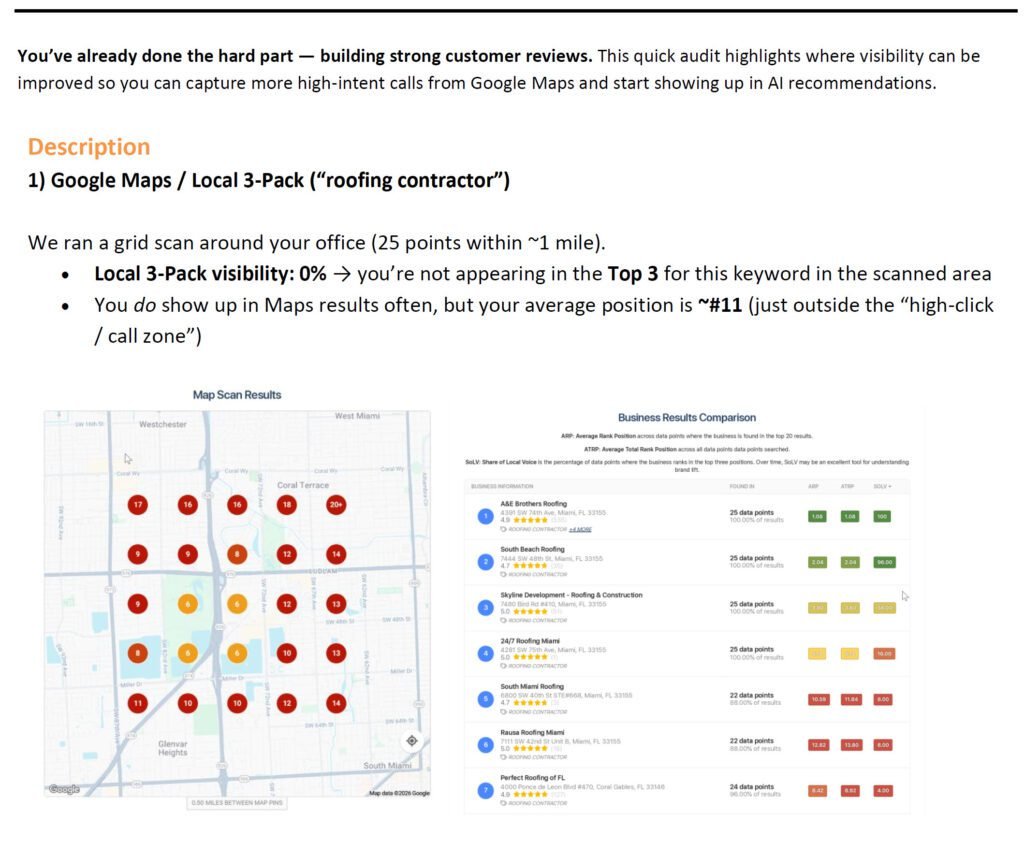Expand the +4 MORE categories link
The width and height of the screenshot is (1024, 843).
pyautogui.click(x=578, y=529)
